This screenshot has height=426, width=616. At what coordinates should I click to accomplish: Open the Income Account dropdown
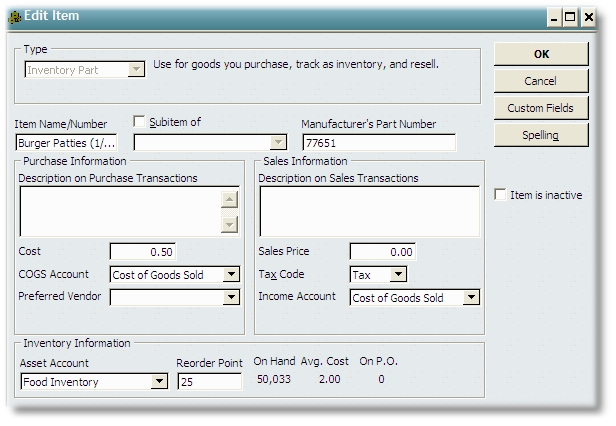[471, 297]
